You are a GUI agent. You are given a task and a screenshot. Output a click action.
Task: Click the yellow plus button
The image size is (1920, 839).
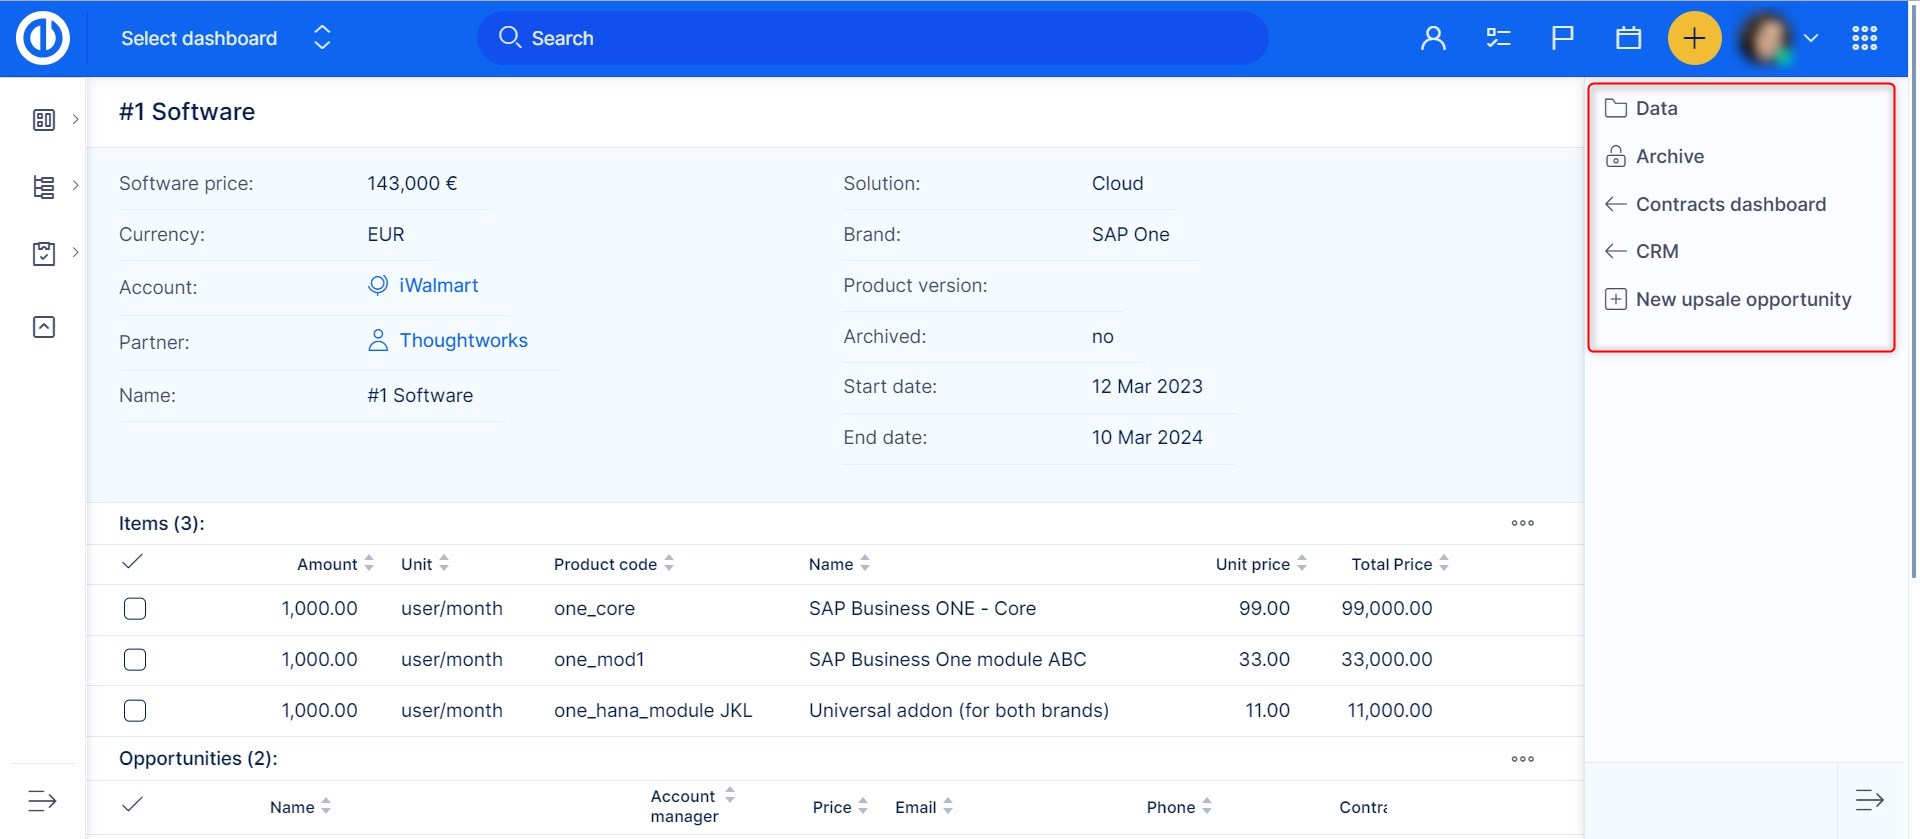coord(1694,38)
